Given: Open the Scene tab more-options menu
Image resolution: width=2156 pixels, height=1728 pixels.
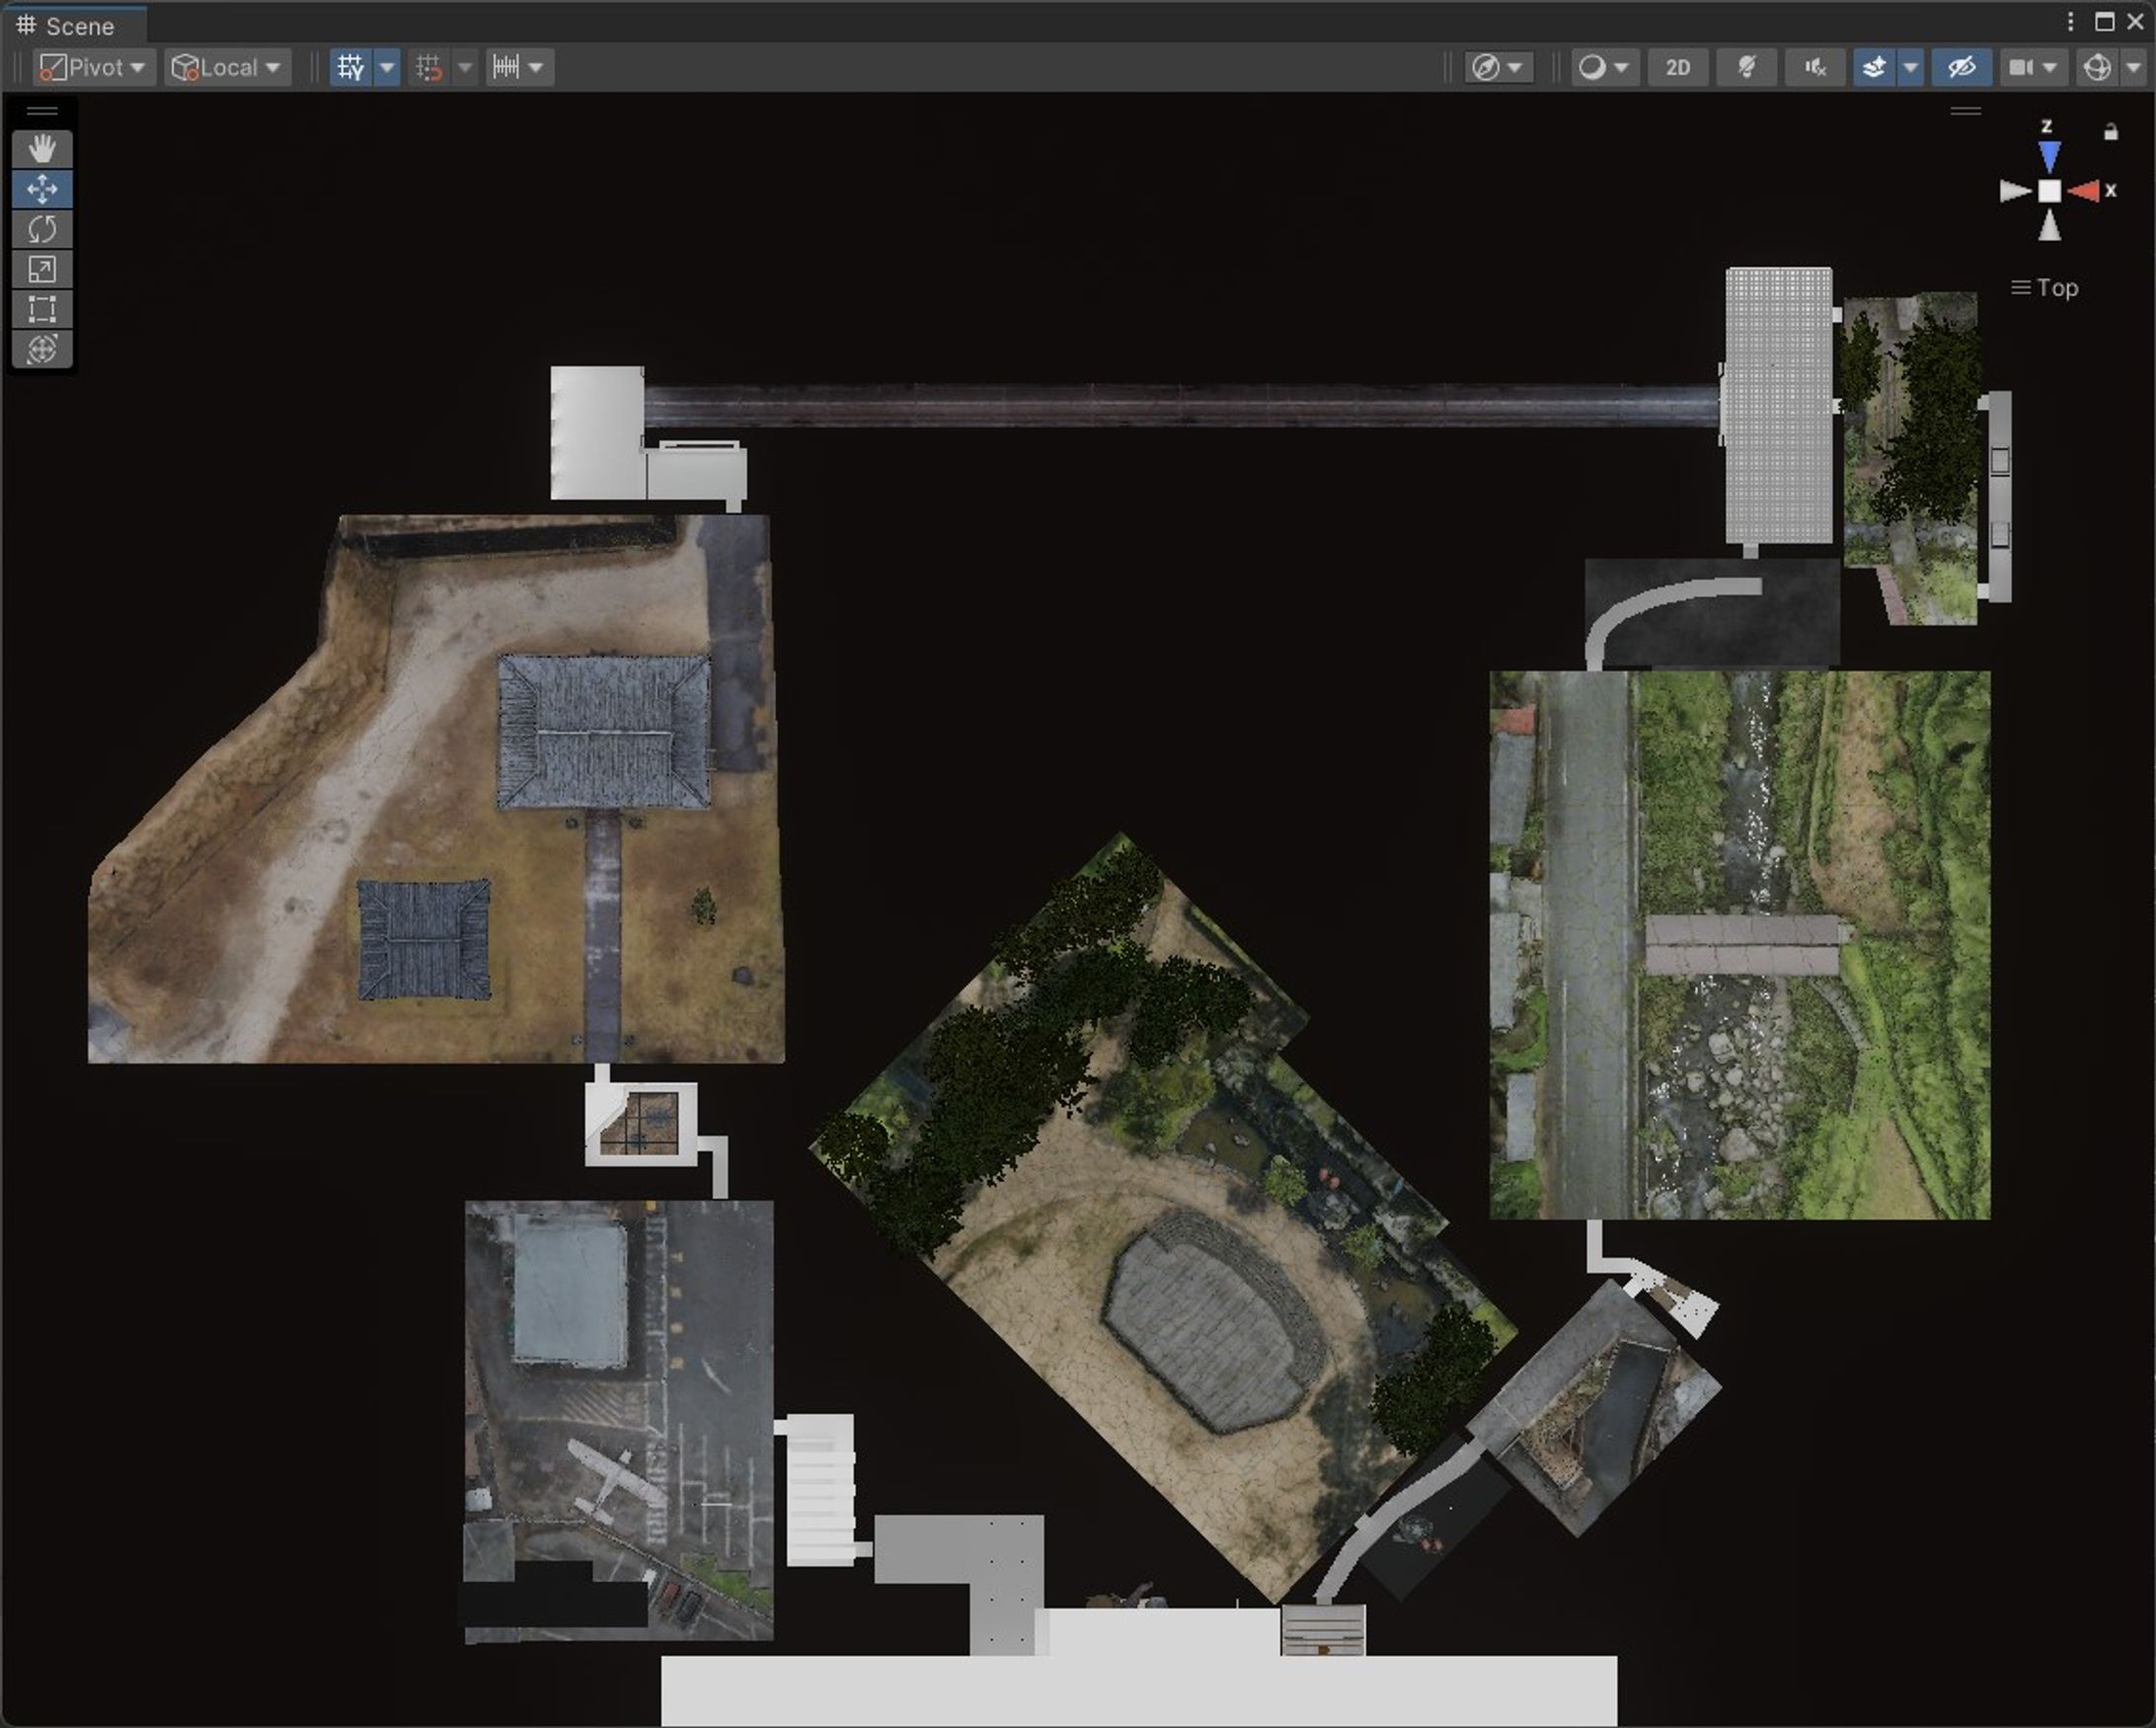Looking at the screenshot, I should 2070,22.
